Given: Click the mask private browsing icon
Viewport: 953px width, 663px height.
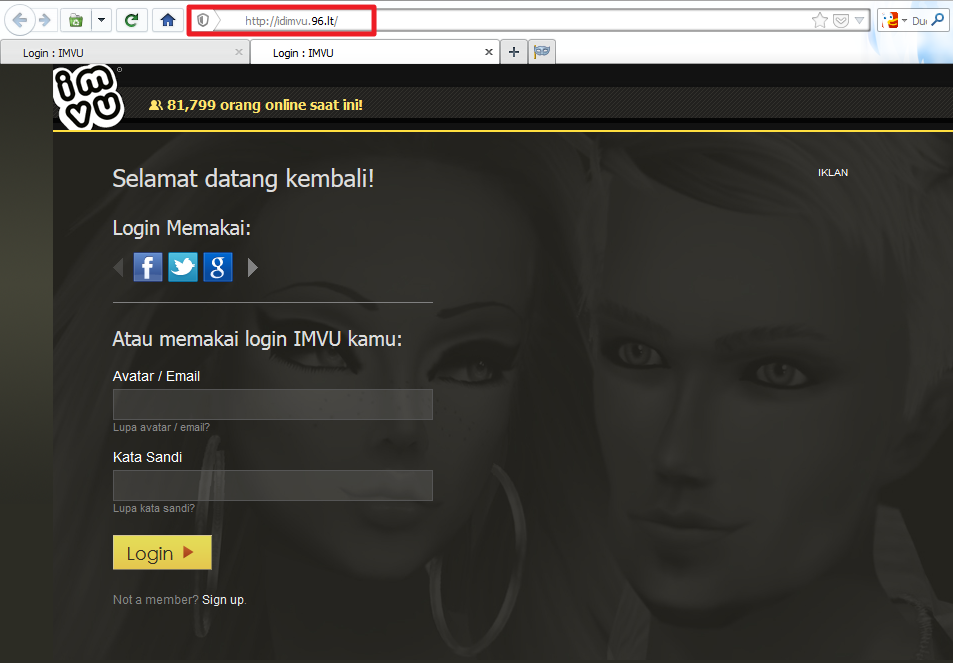Looking at the screenshot, I should click(542, 52).
